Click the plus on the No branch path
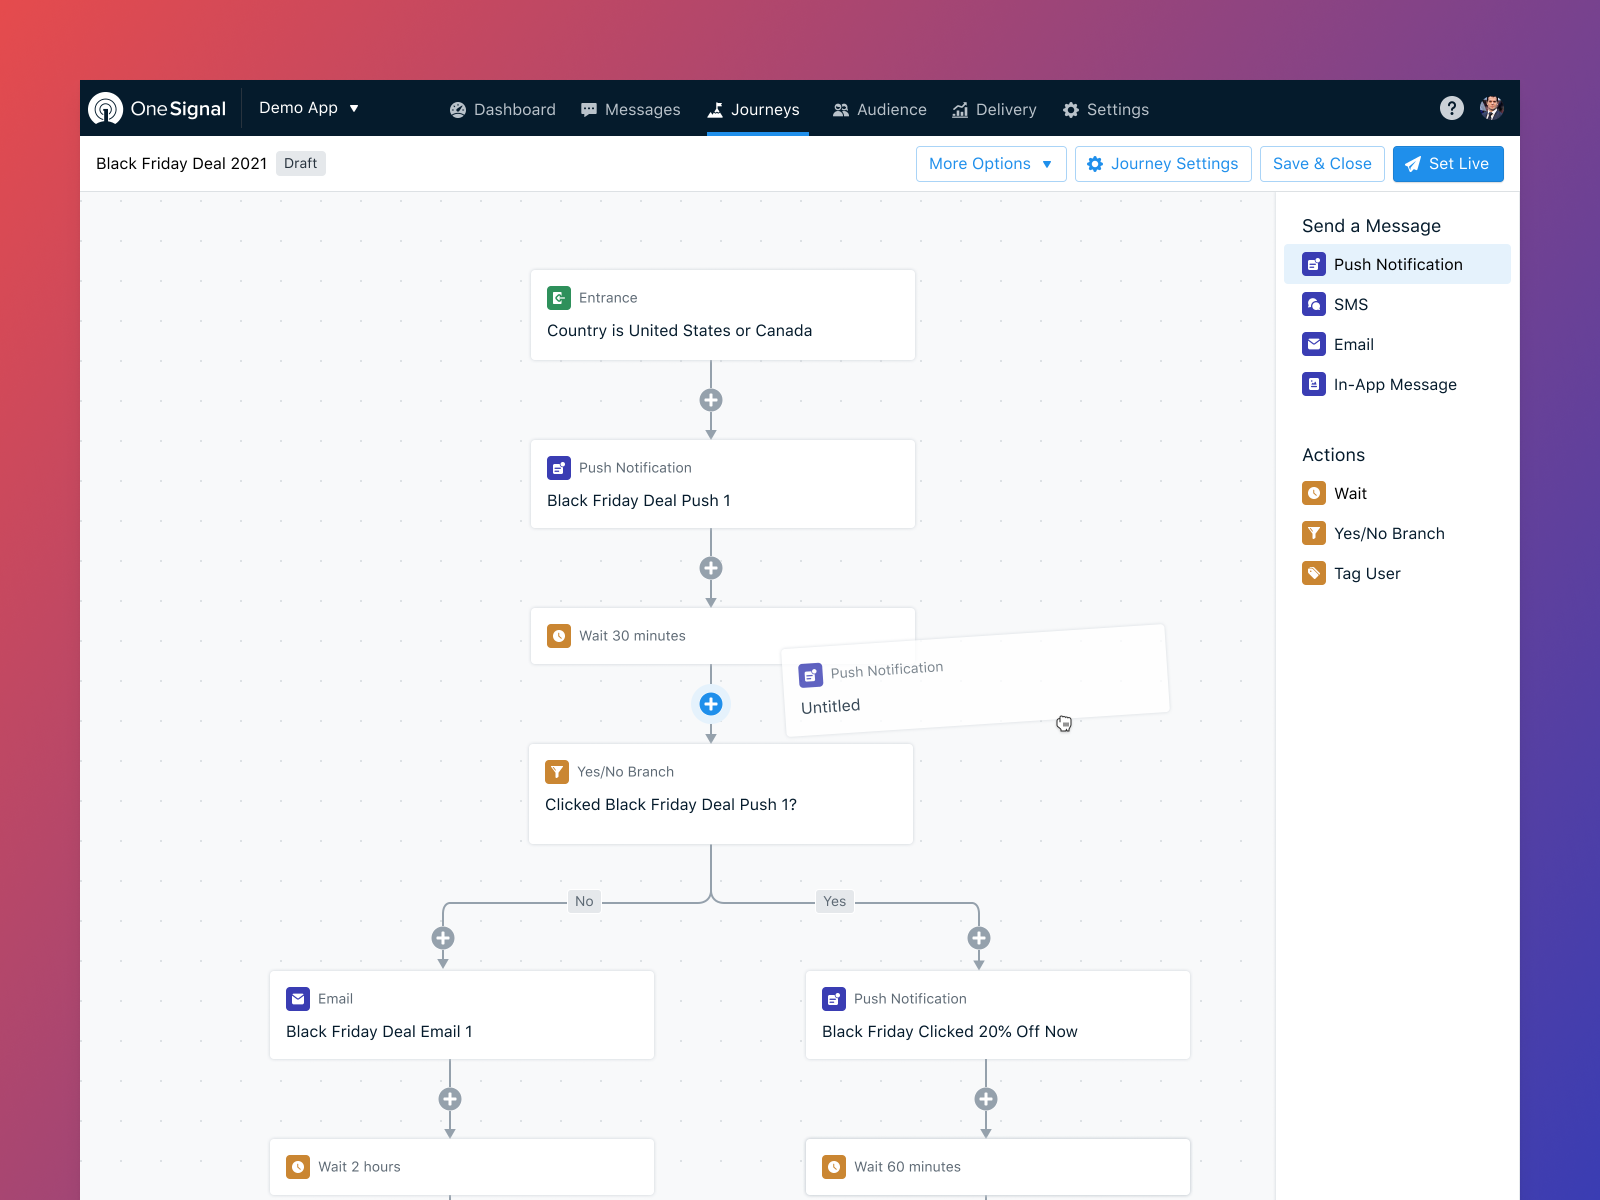Viewport: 1600px width, 1200px height. pyautogui.click(x=443, y=938)
